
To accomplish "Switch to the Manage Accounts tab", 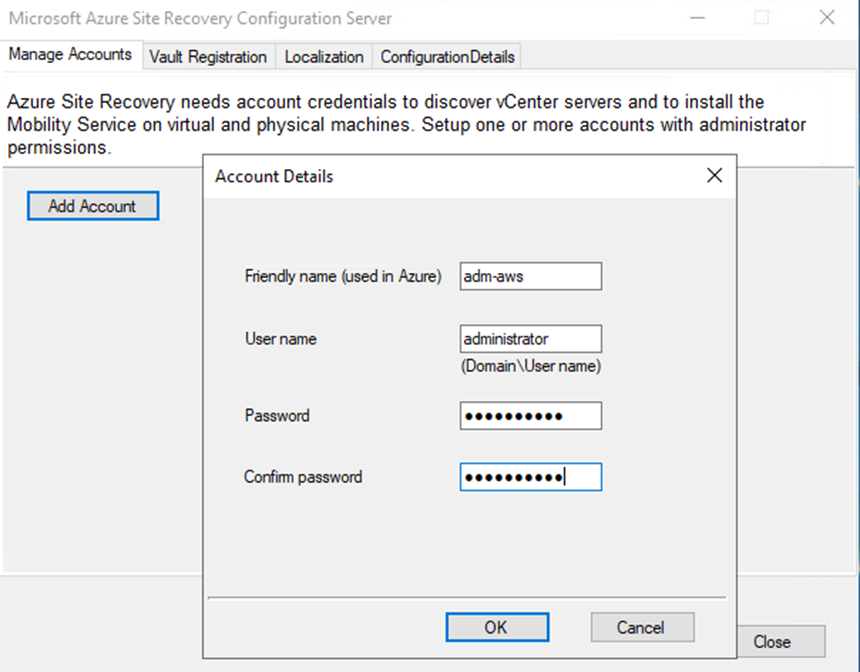I will 70,55.
